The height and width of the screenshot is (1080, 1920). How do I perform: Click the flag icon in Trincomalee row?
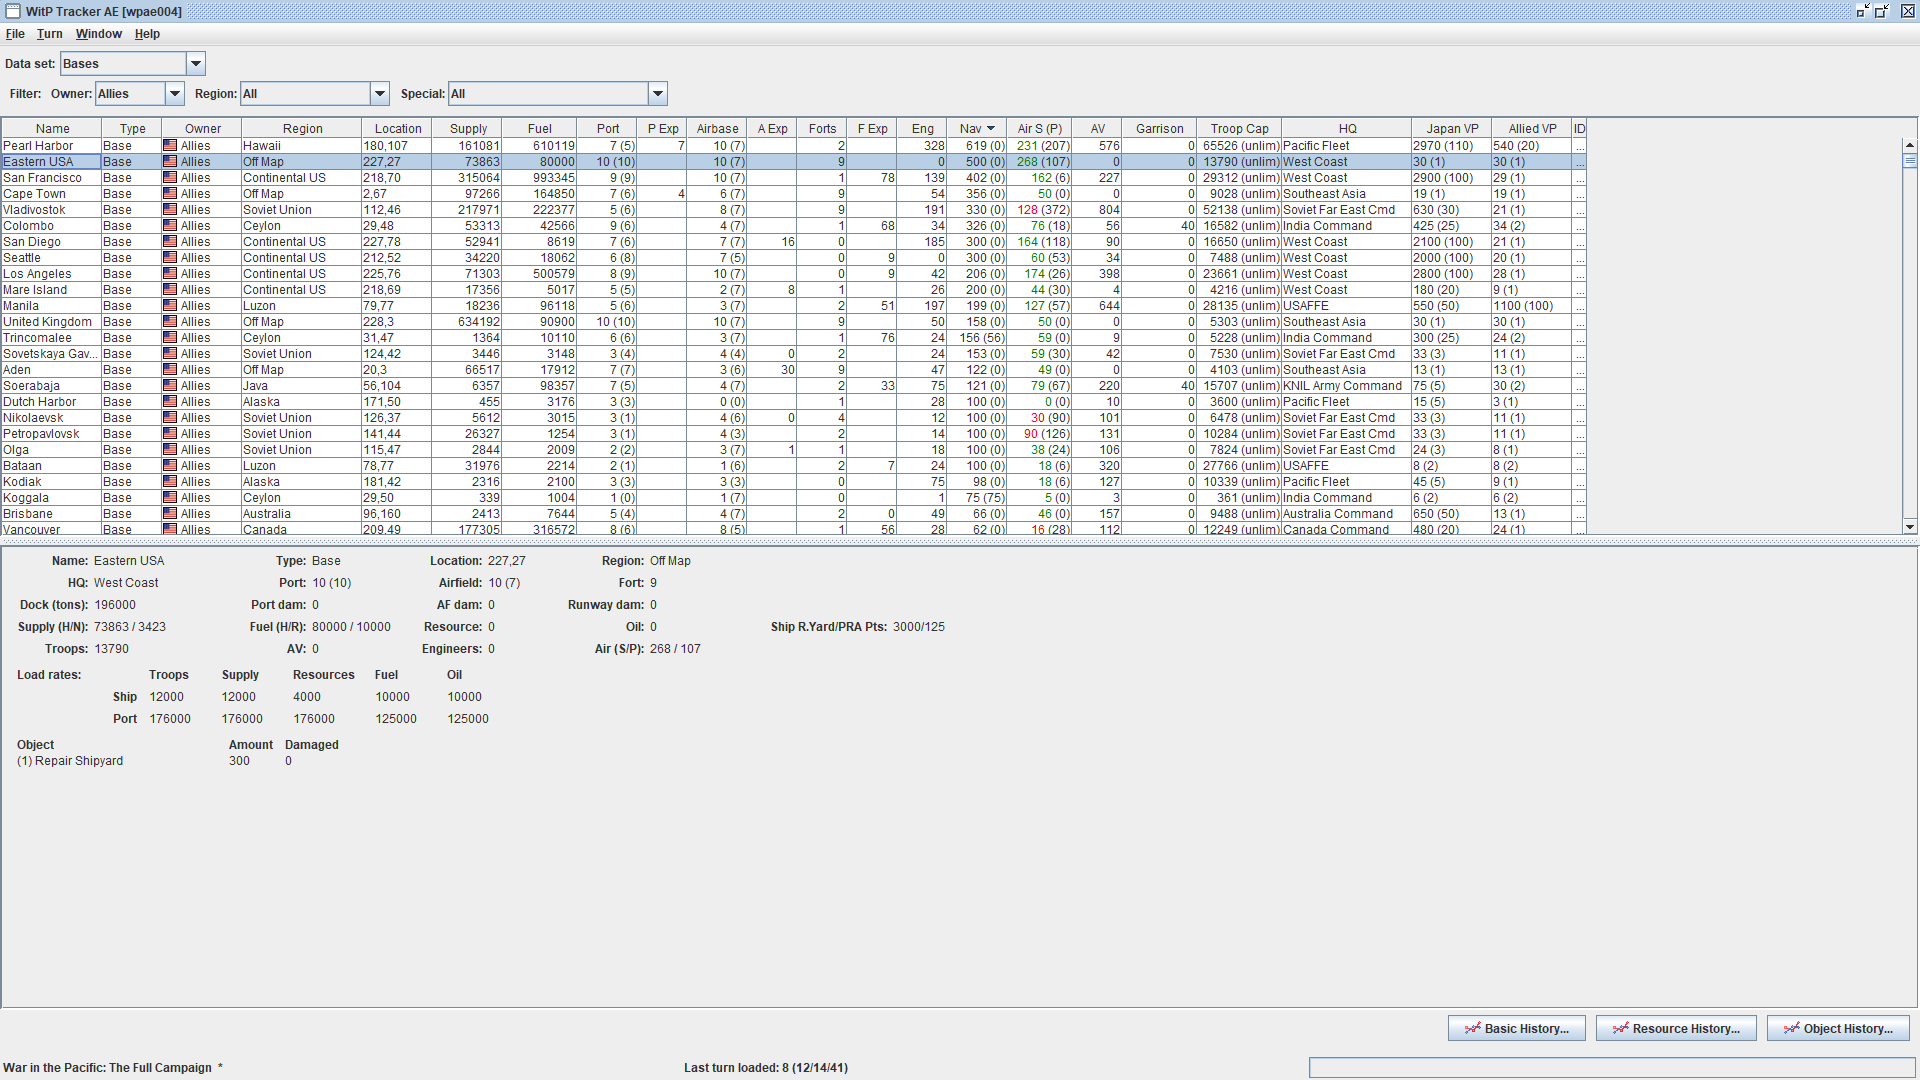pos(170,338)
